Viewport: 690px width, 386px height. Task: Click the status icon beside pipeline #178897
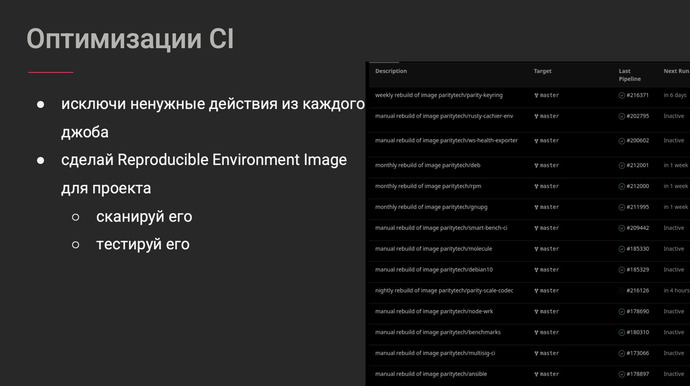pyautogui.click(x=621, y=375)
